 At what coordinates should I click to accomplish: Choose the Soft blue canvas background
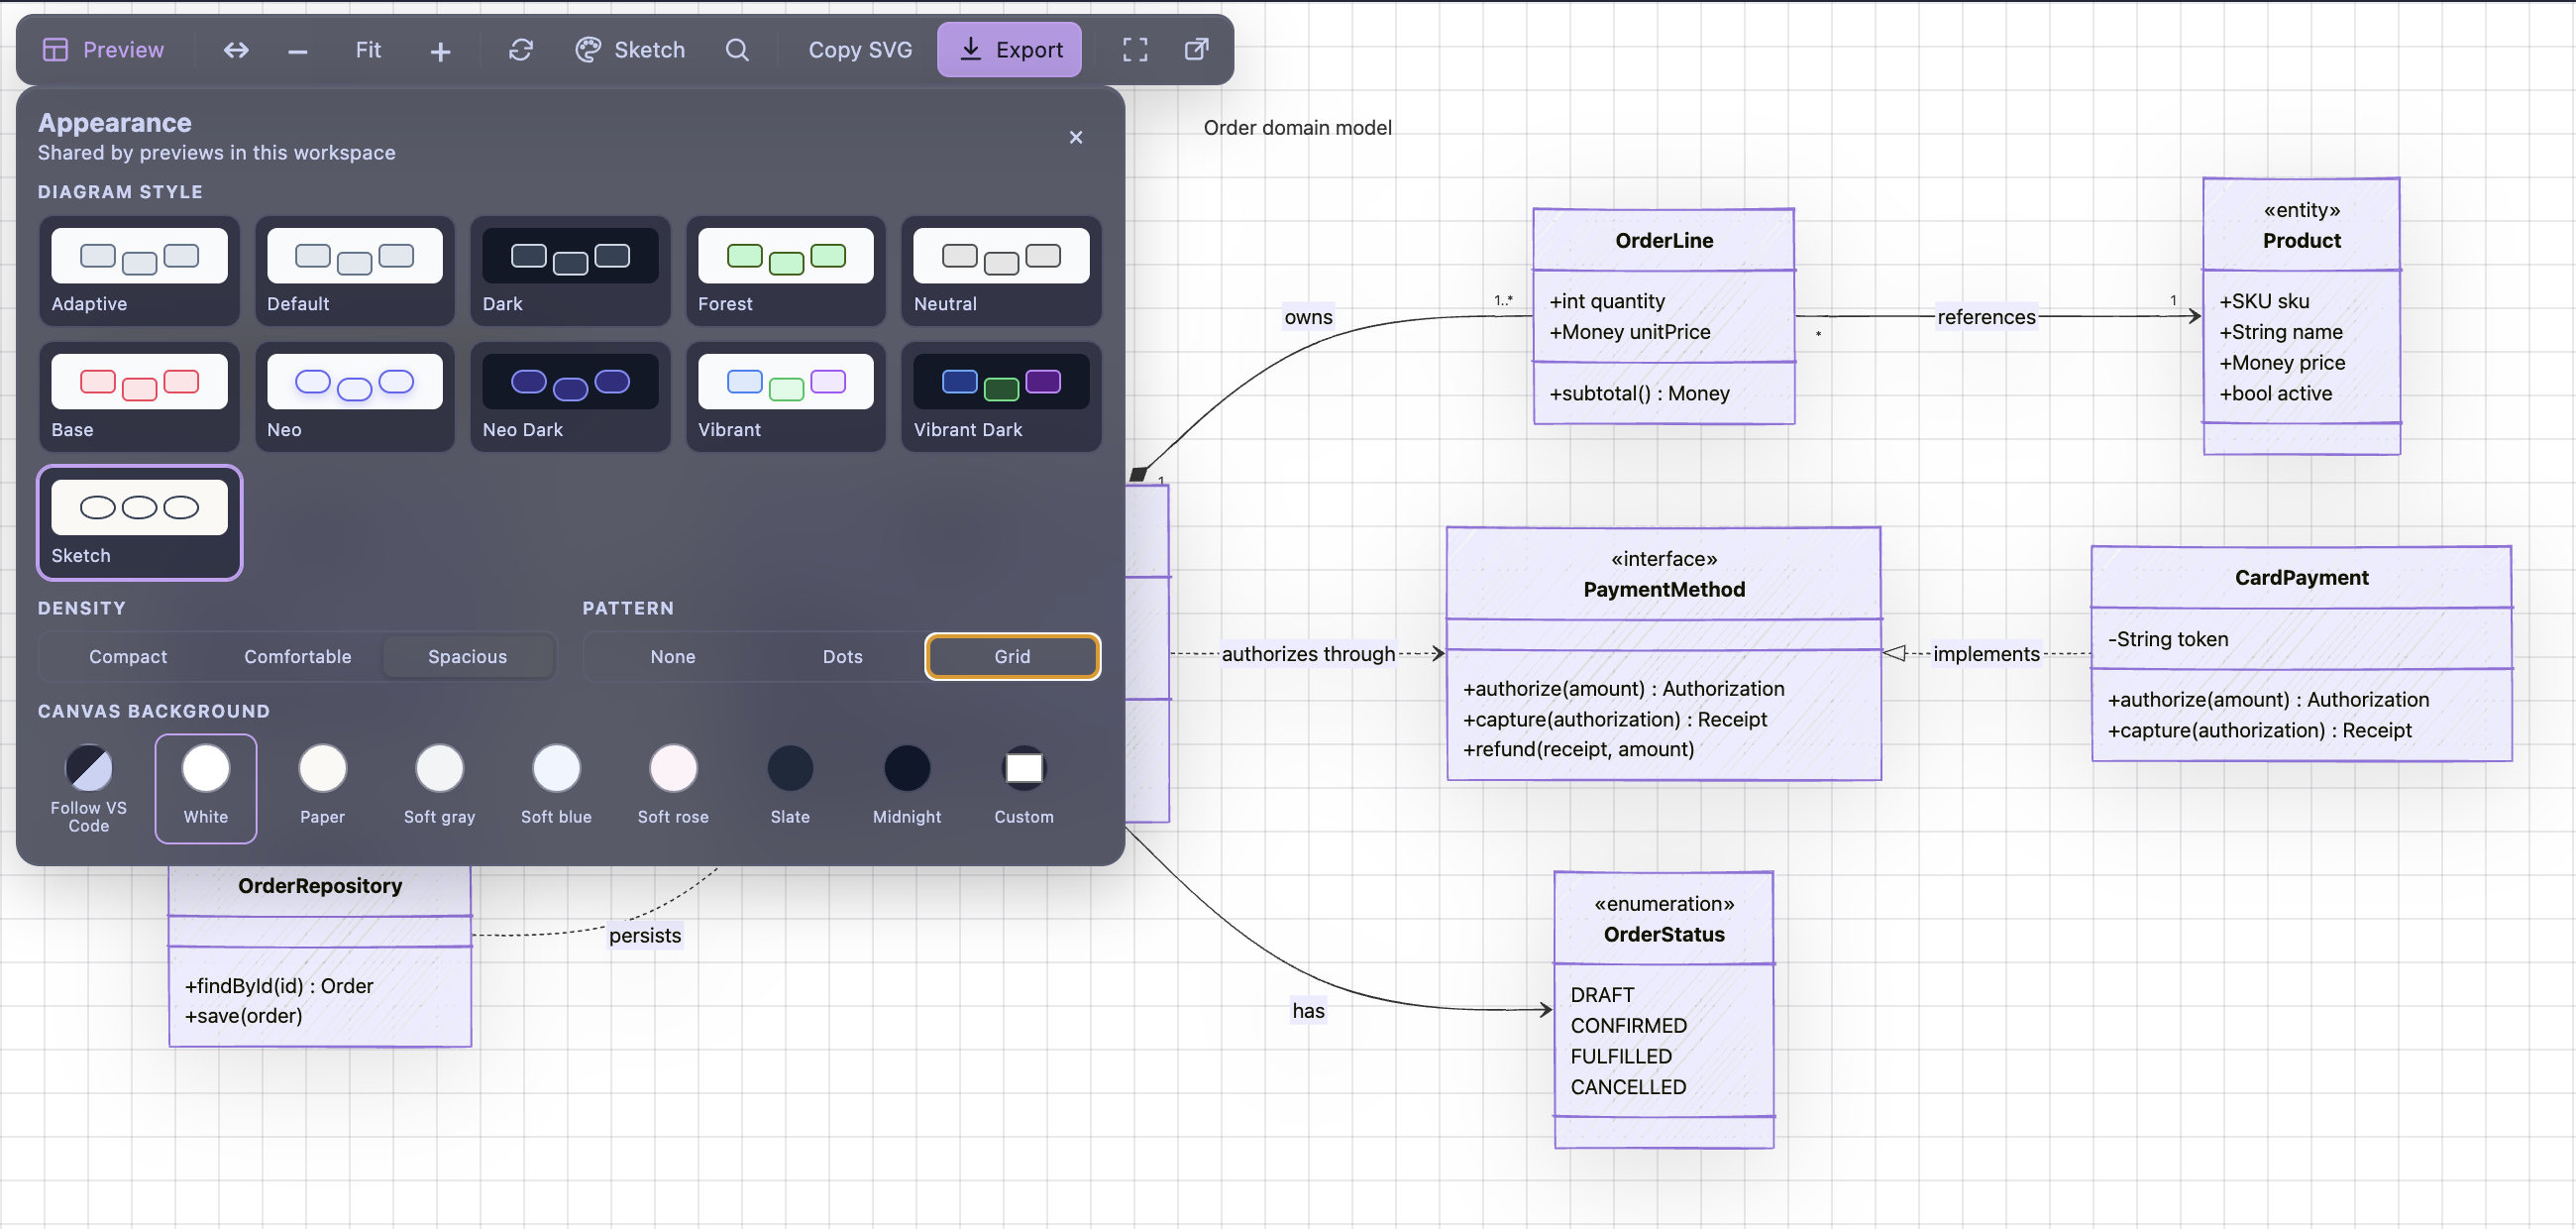coord(556,789)
